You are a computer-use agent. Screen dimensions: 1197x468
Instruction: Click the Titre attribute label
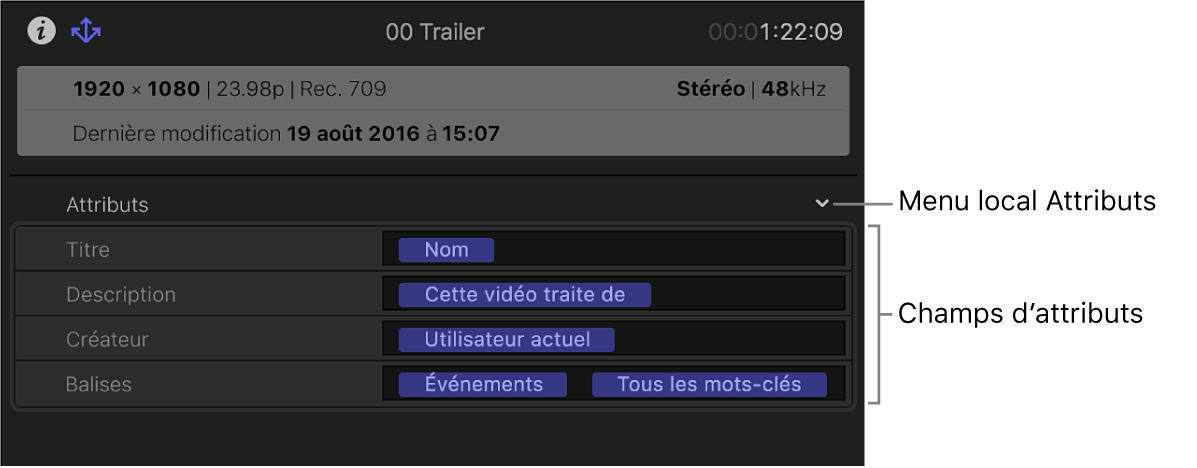click(88, 250)
